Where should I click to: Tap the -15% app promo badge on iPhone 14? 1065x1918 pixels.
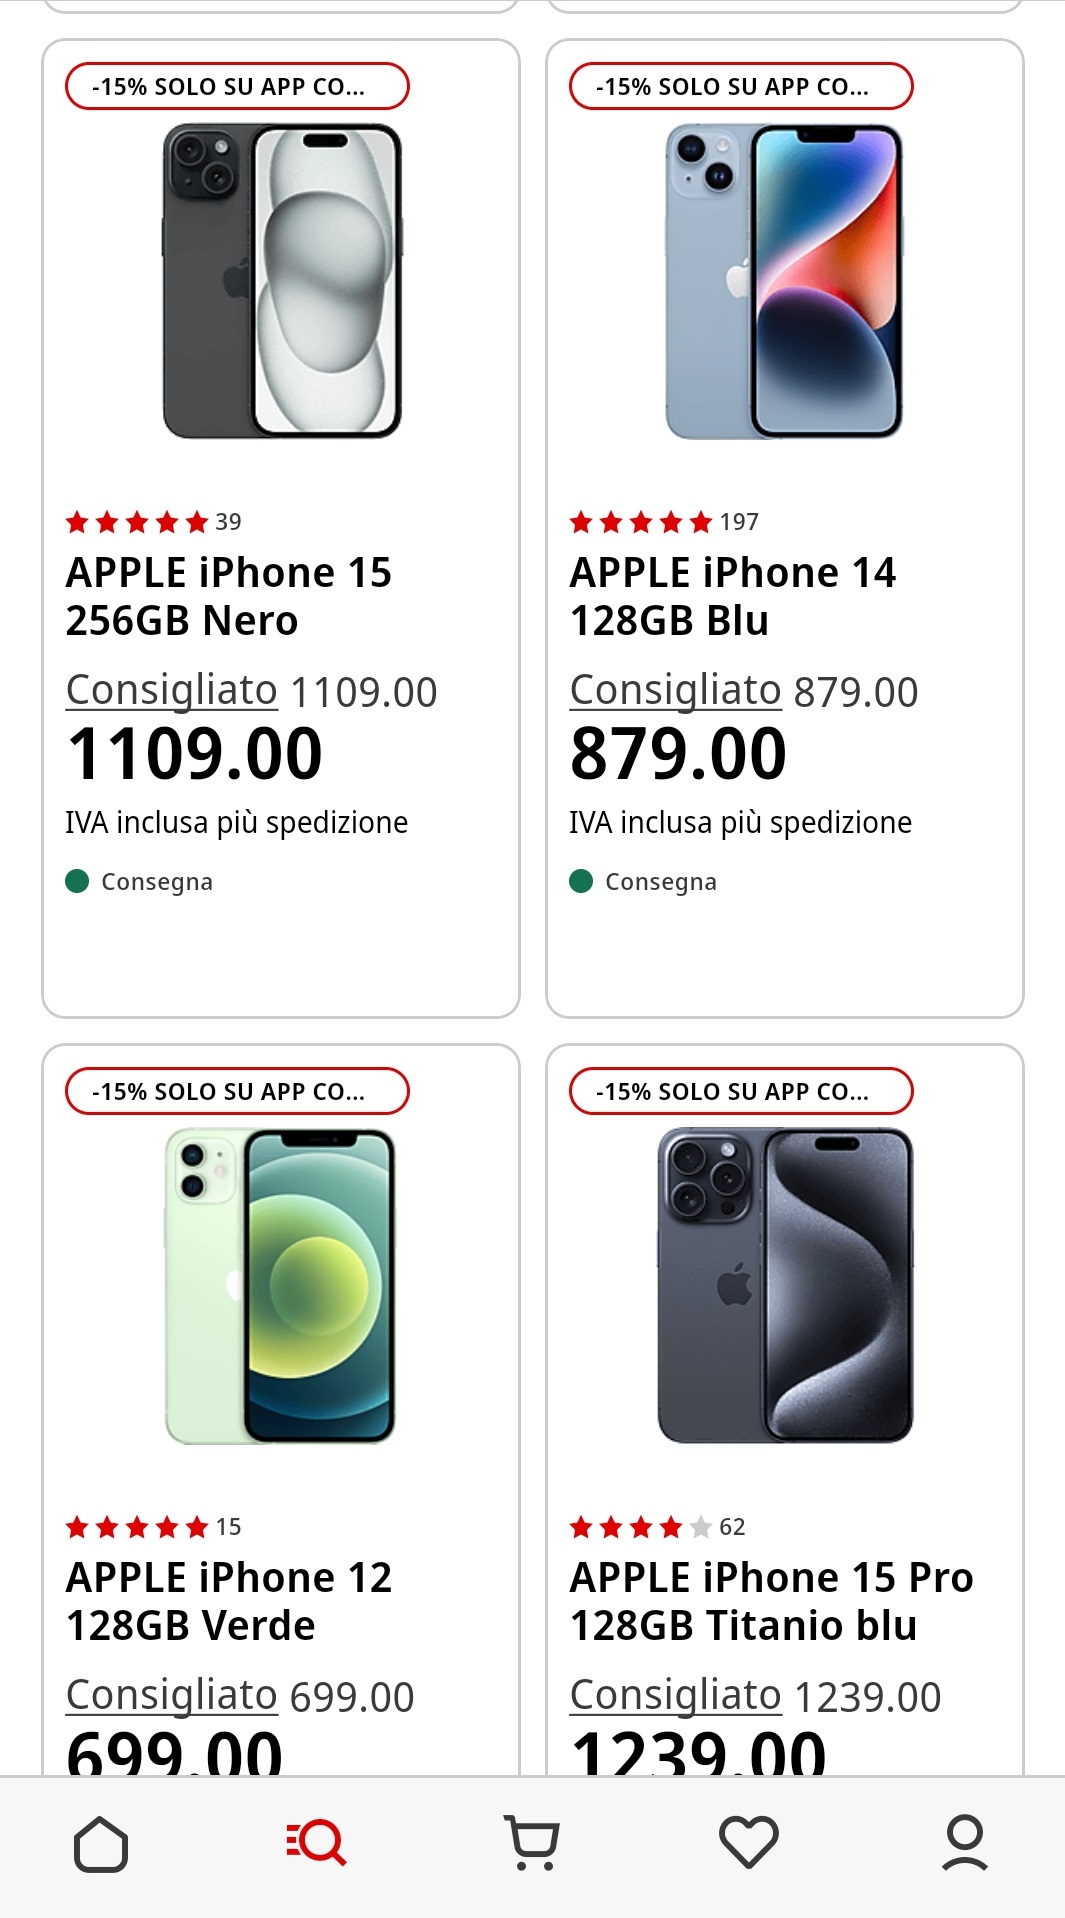pyautogui.click(x=741, y=87)
